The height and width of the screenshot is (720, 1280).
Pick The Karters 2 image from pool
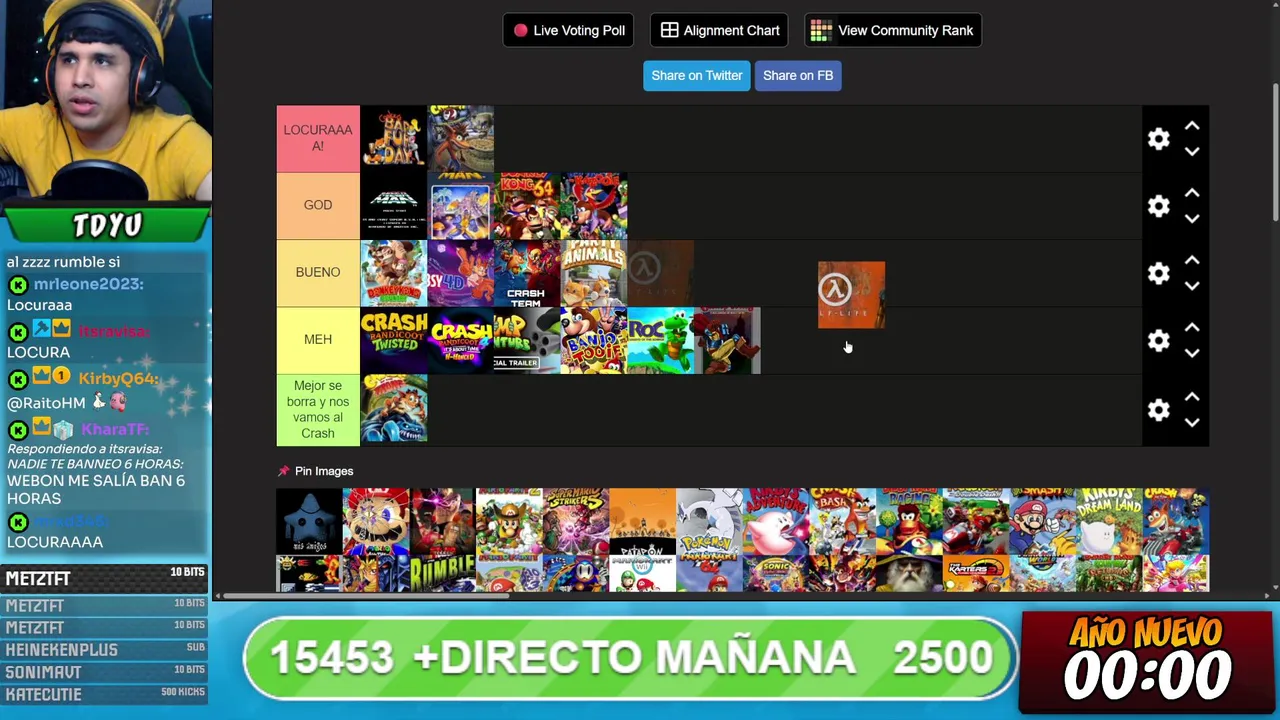(976, 574)
